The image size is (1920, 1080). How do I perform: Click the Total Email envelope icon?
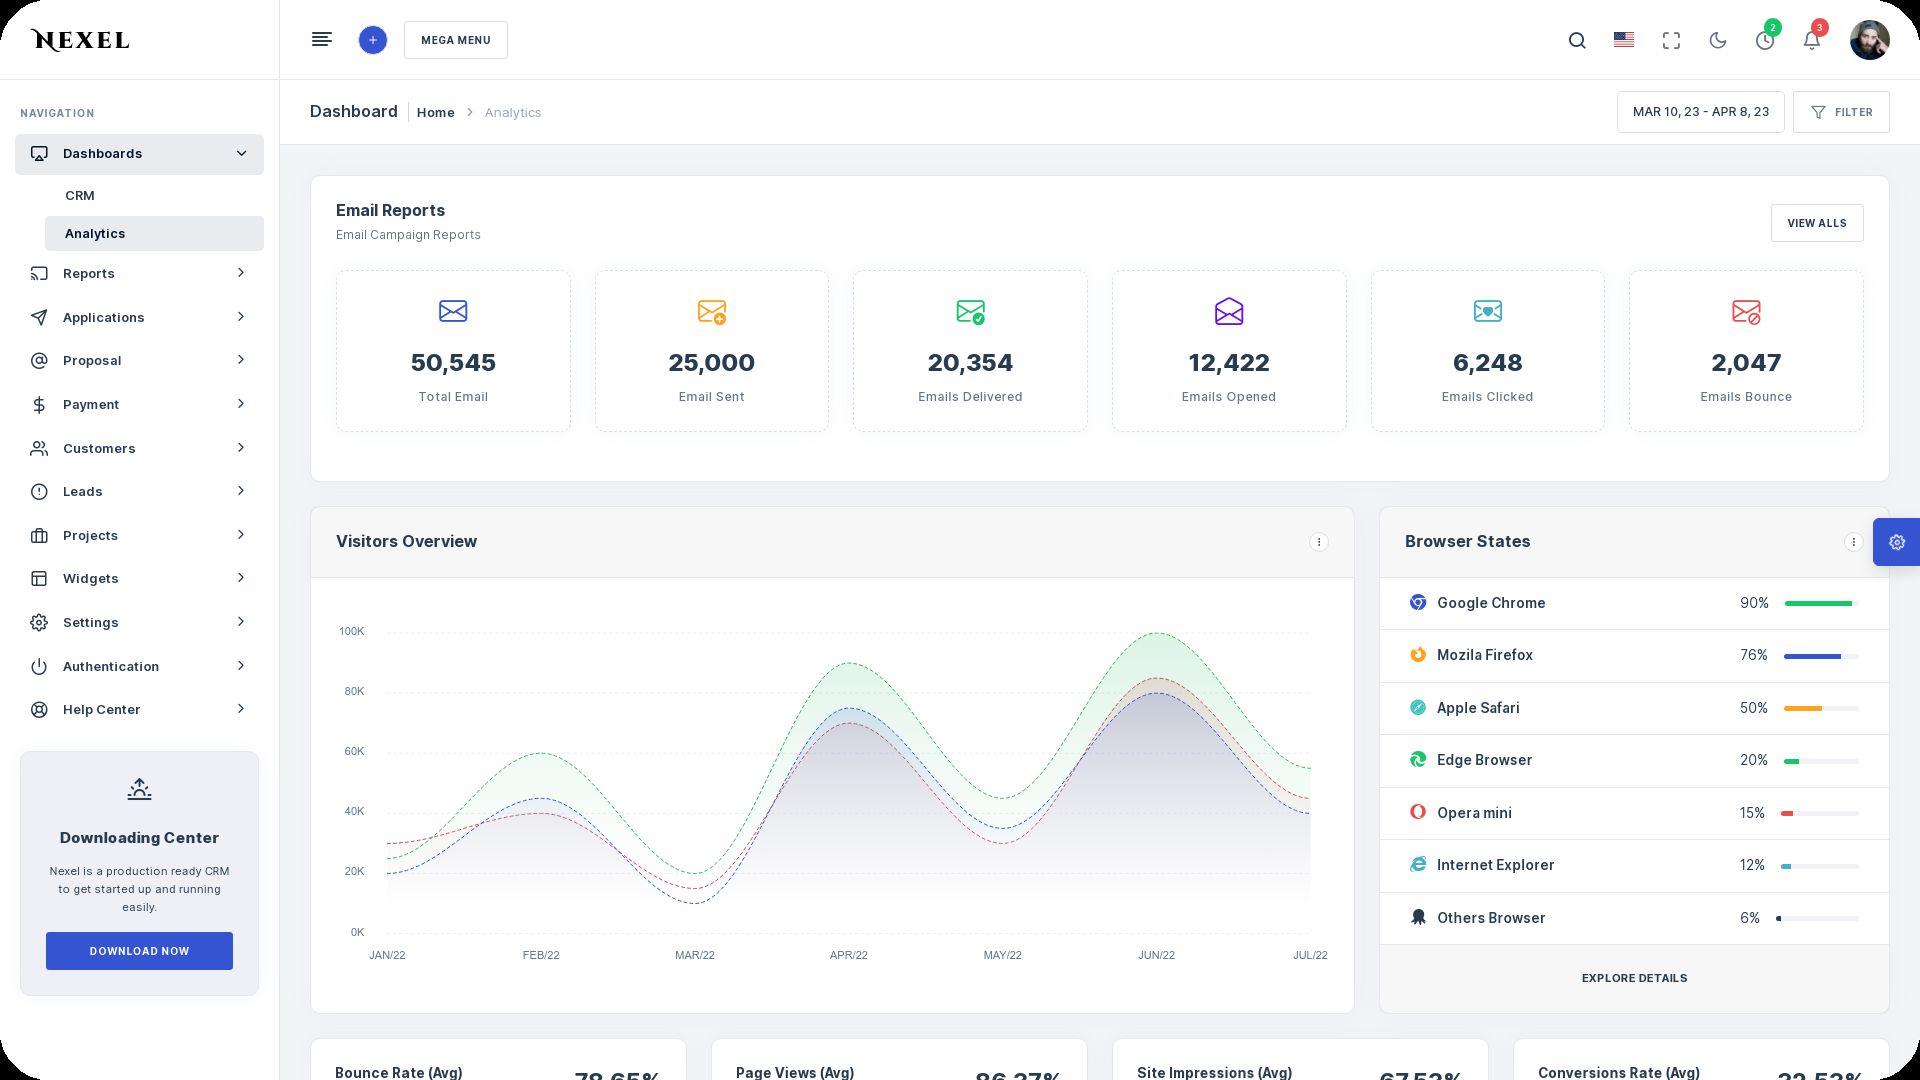click(453, 311)
